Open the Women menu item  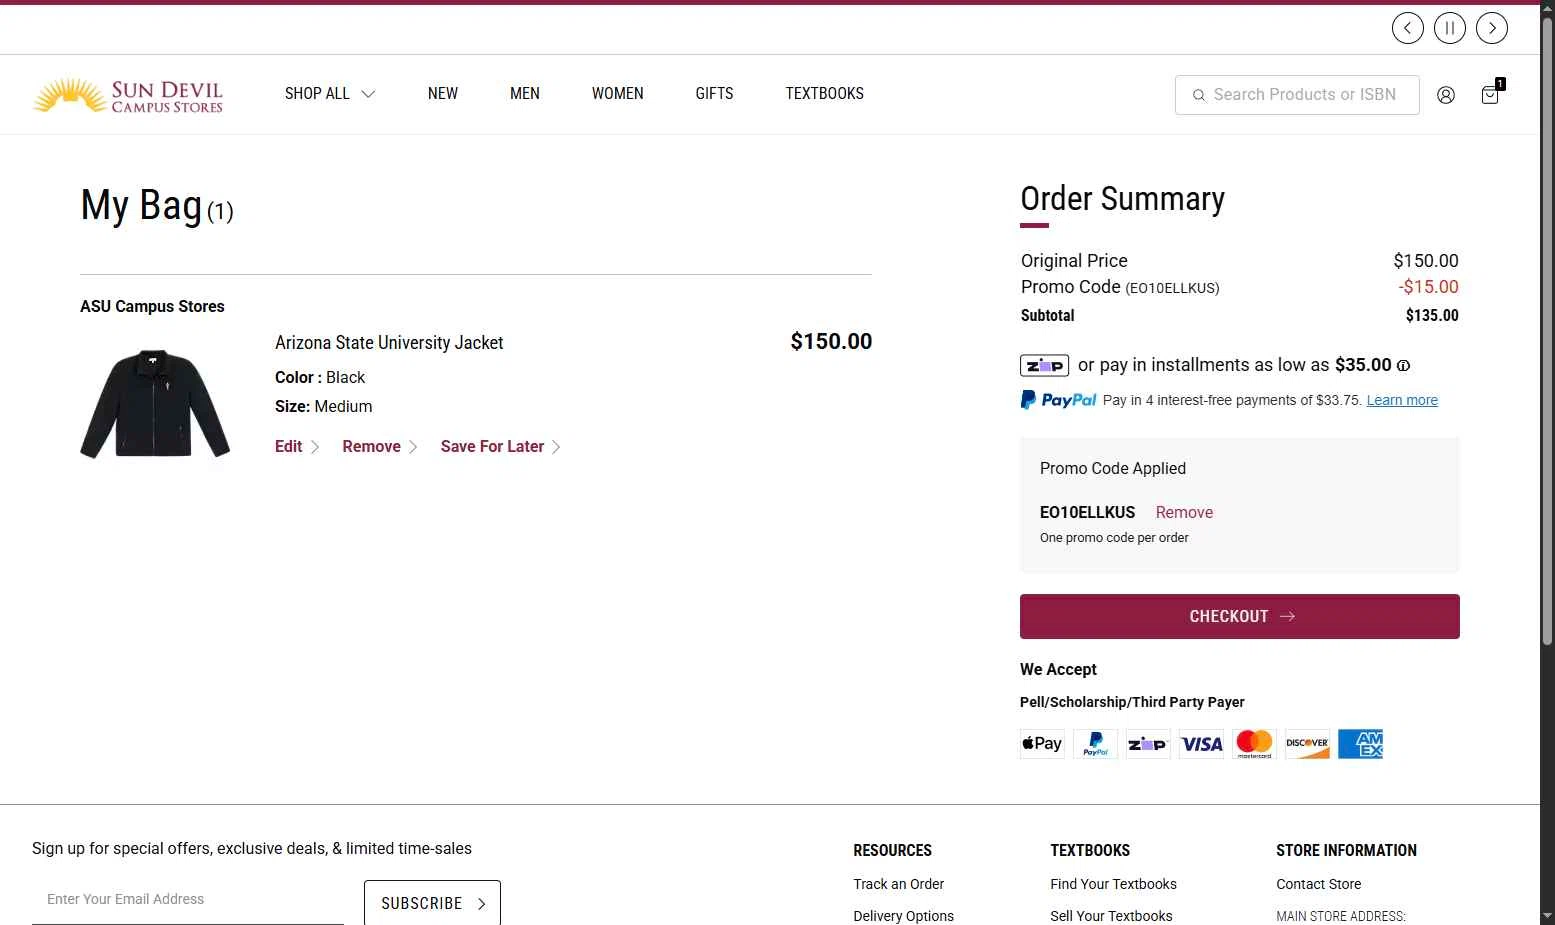pos(617,94)
